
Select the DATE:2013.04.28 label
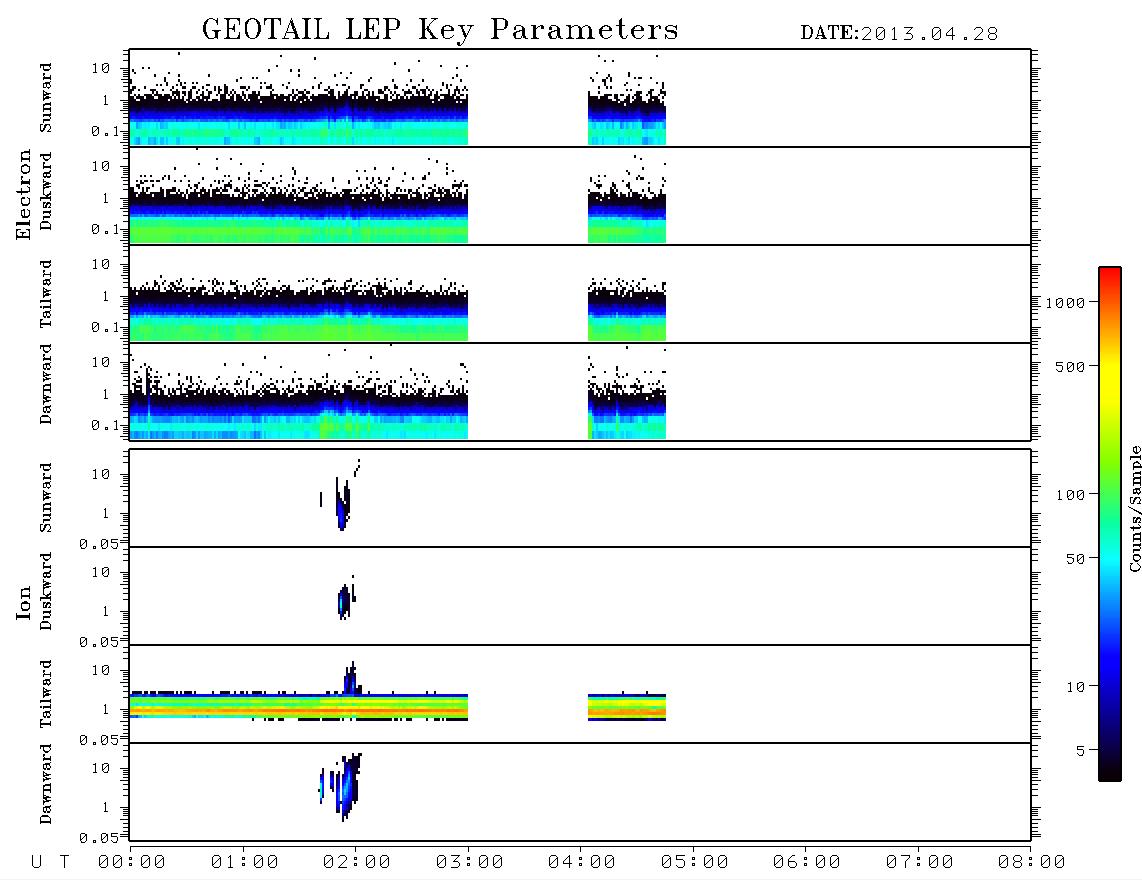899,34
